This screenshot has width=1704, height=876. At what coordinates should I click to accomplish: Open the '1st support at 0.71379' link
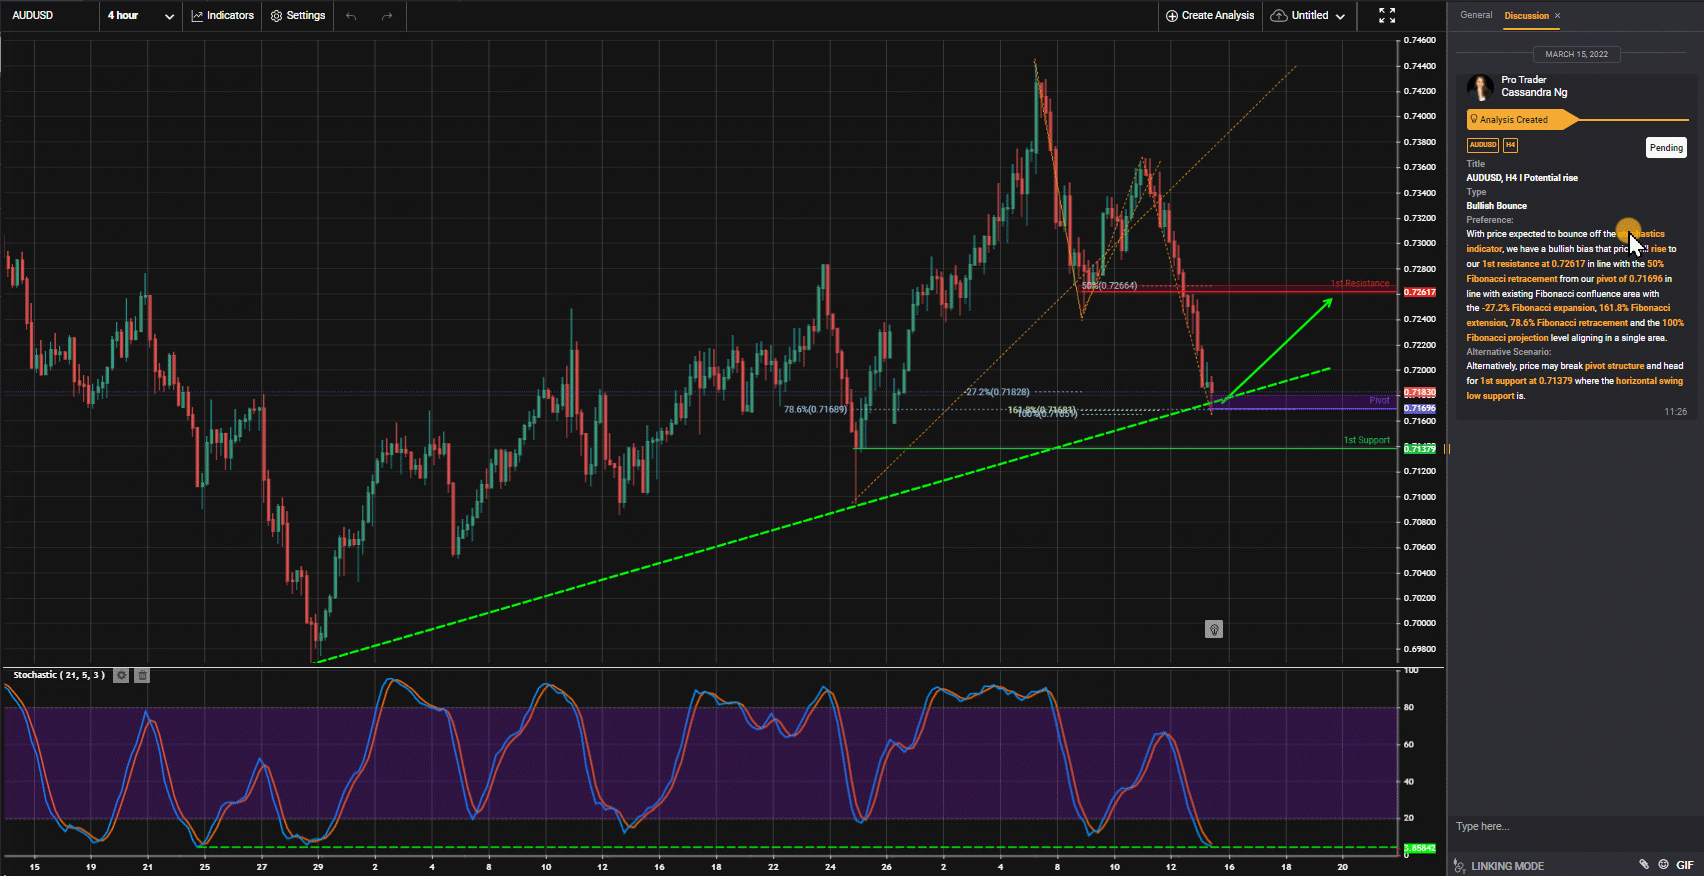pyautogui.click(x=1526, y=381)
